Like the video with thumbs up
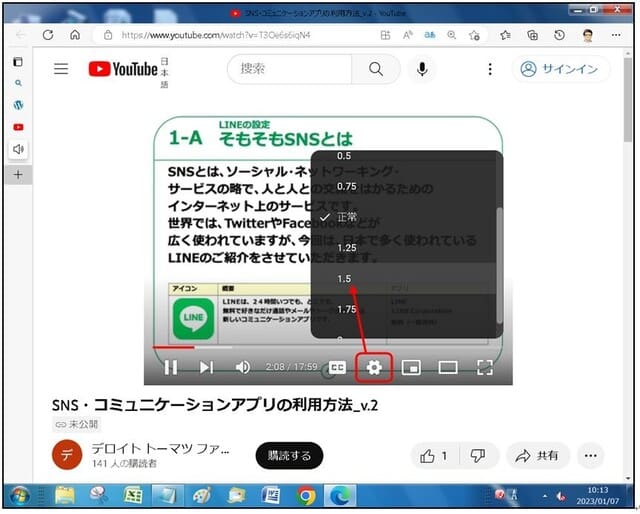 434,455
